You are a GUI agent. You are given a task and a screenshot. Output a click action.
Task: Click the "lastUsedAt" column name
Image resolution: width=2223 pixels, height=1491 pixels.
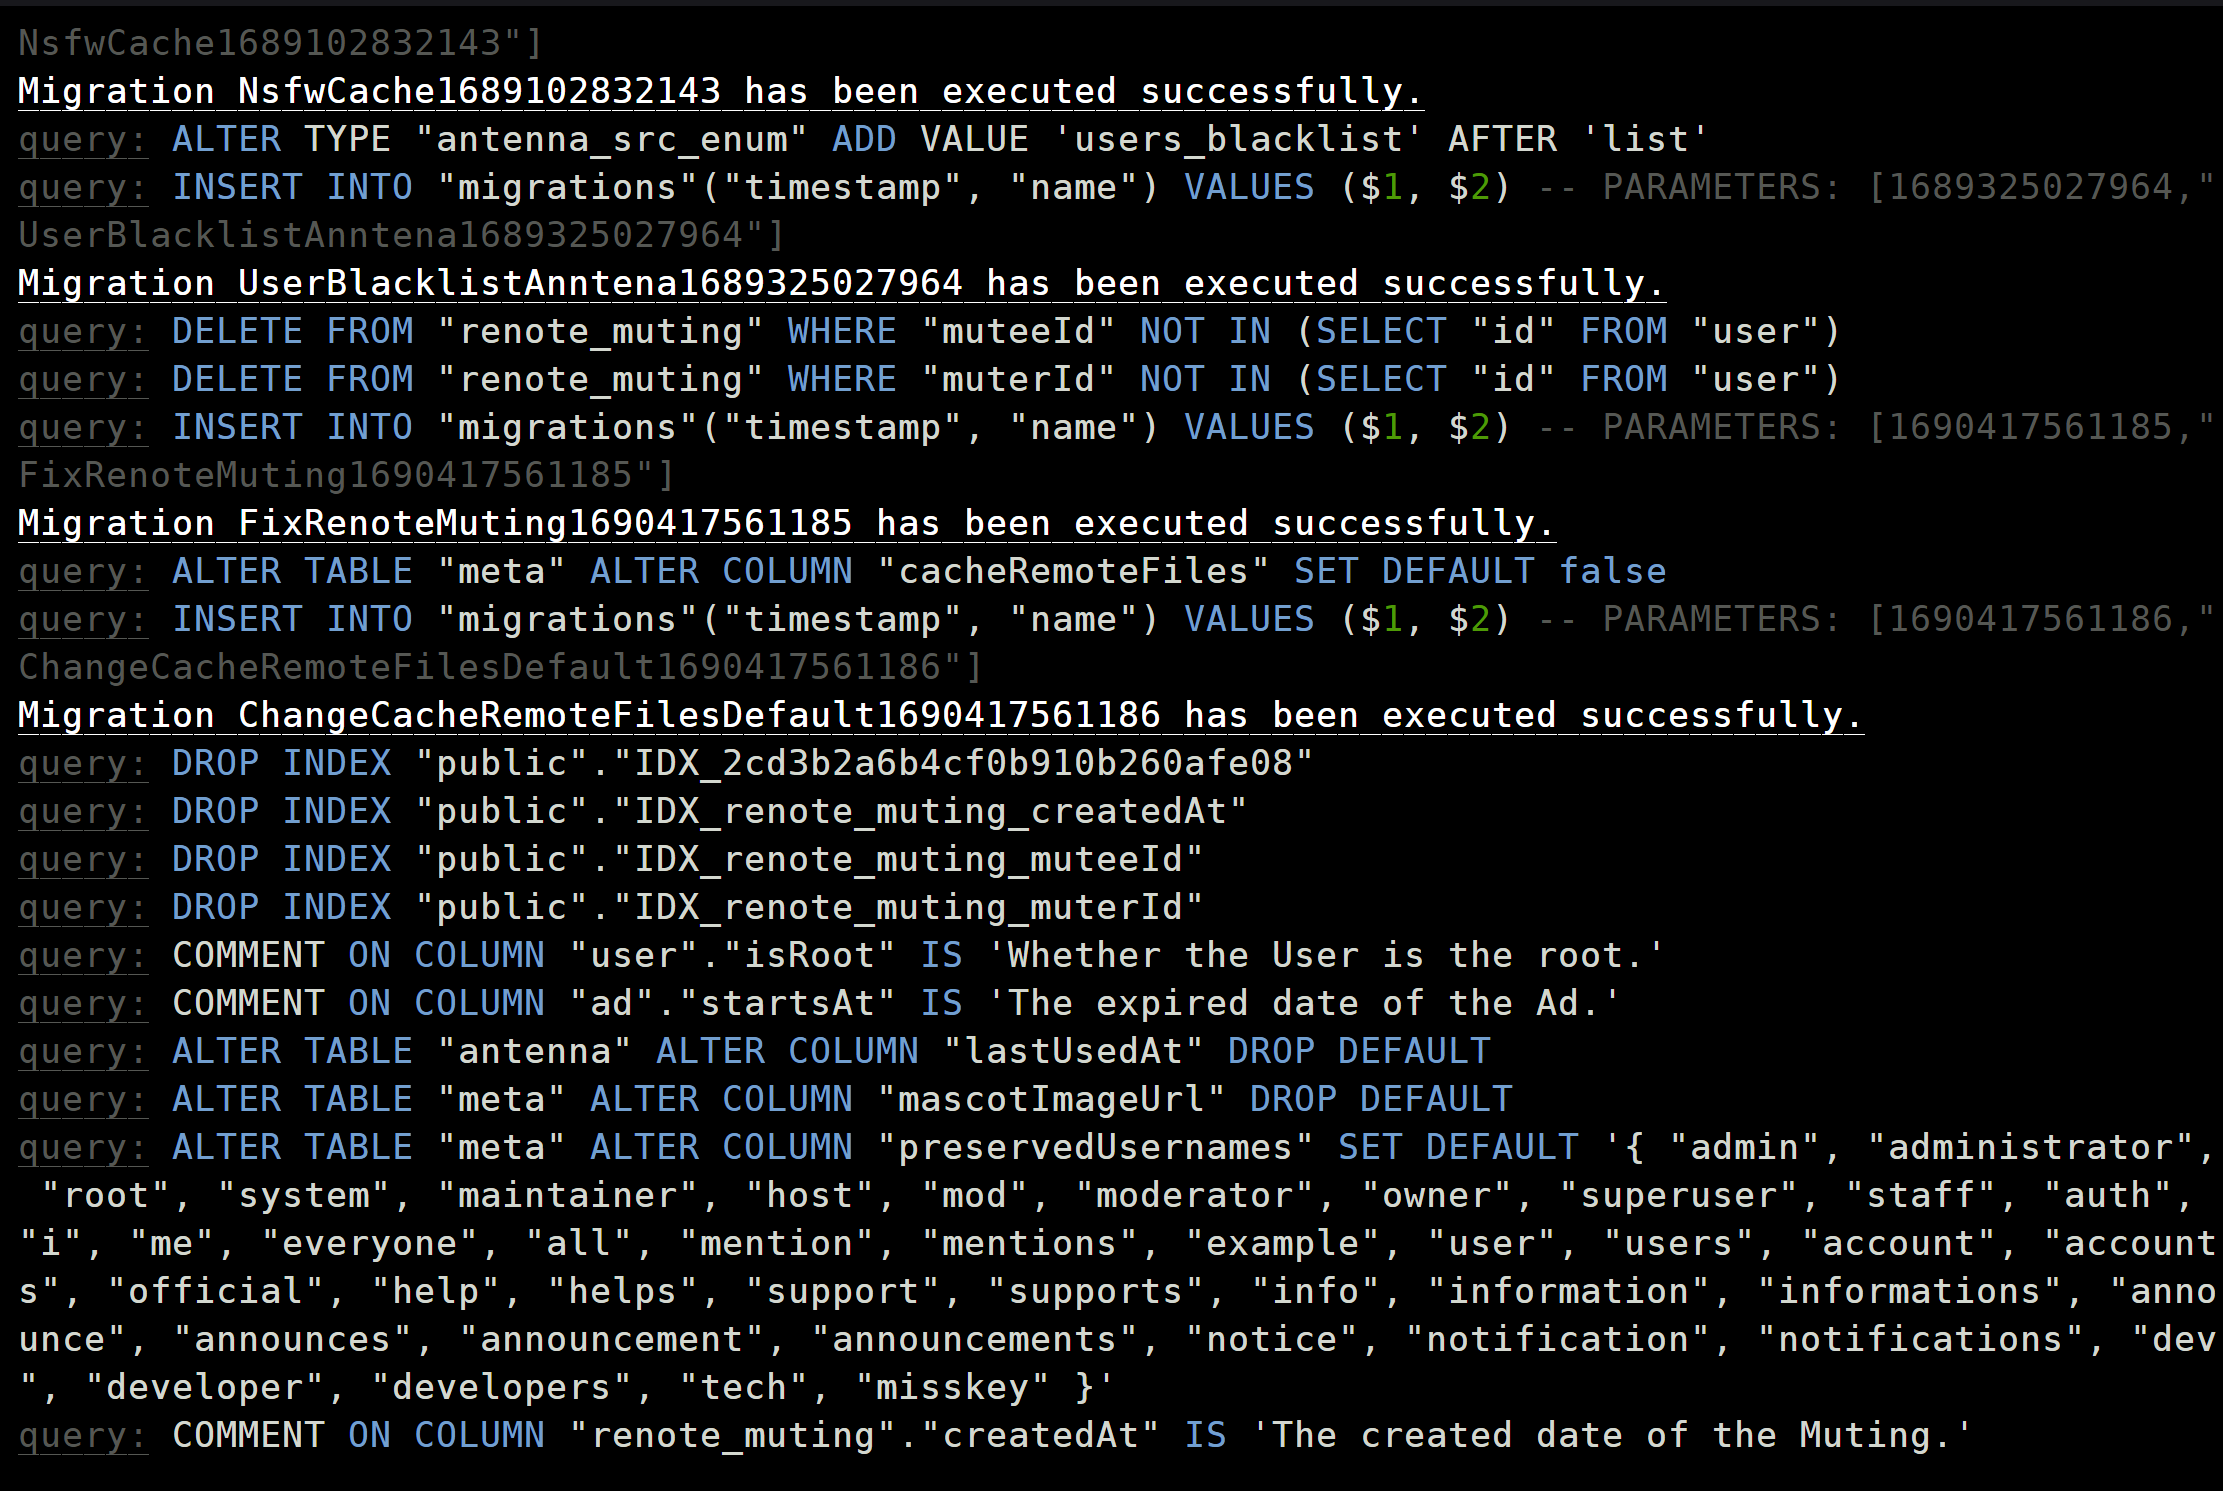click(1073, 1052)
